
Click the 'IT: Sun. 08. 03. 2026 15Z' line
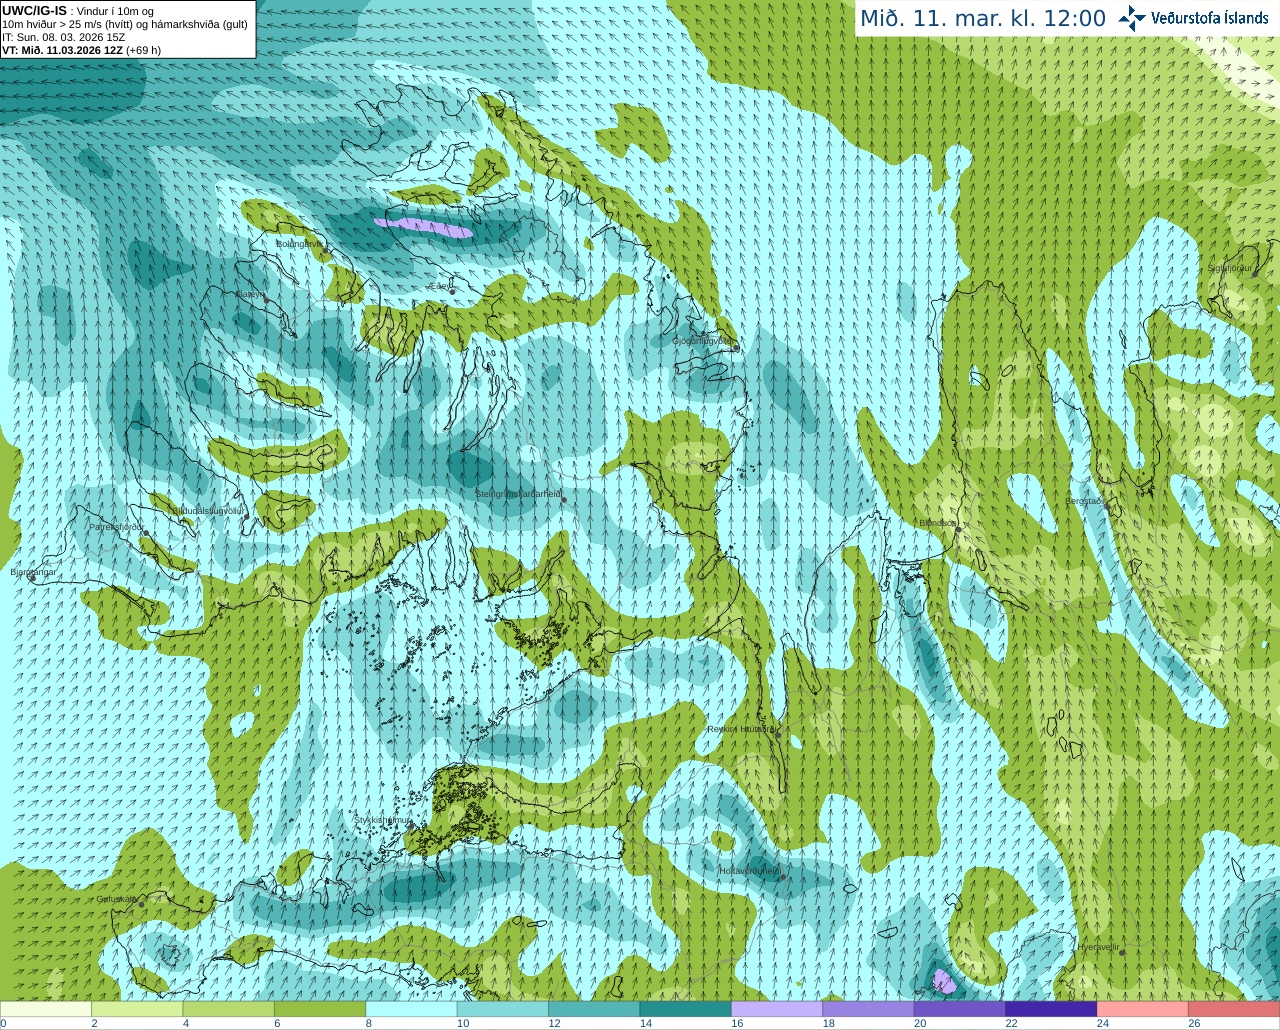tap(64, 37)
